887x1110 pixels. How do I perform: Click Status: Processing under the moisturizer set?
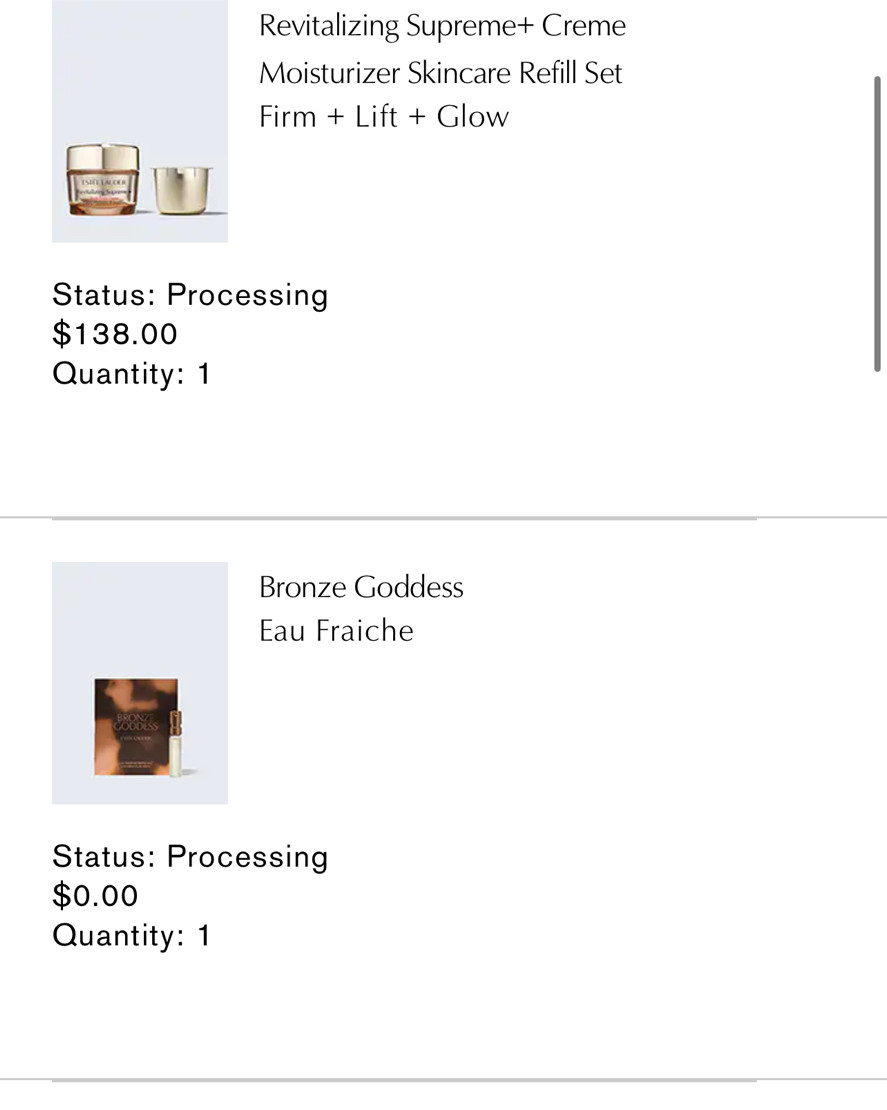[190, 295]
